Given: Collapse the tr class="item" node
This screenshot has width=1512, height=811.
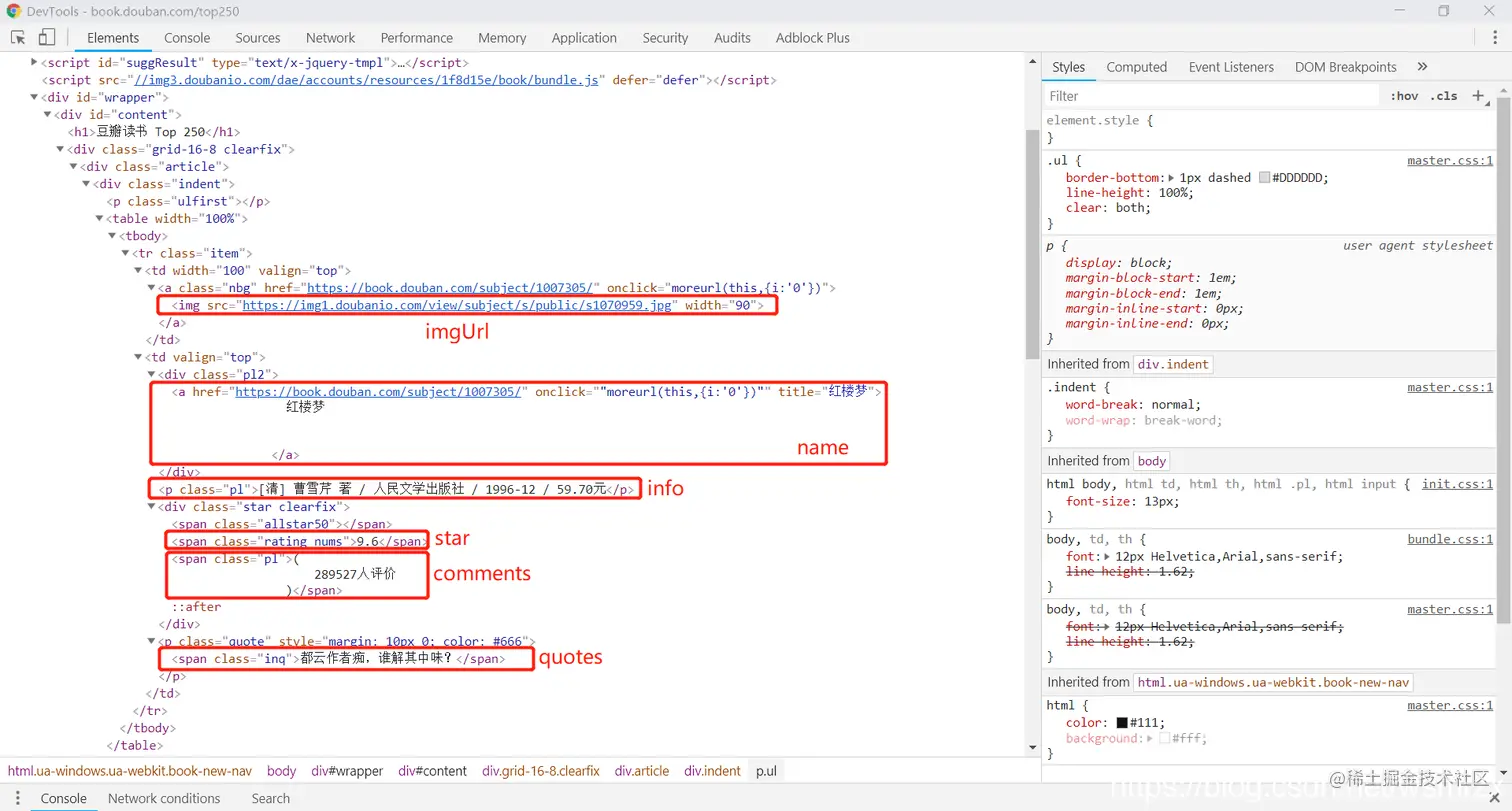Looking at the screenshot, I should (x=125, y=254).
